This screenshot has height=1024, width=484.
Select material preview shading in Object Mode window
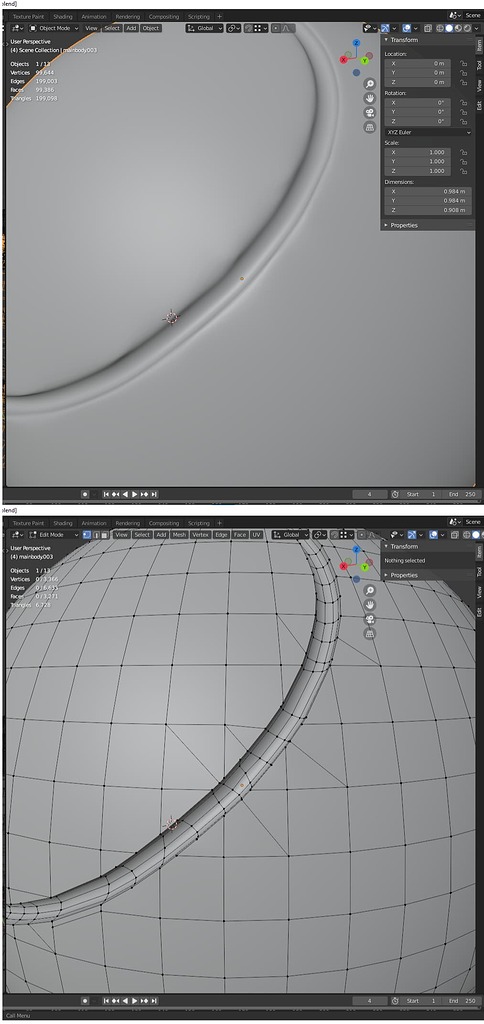tap(459, 28)
